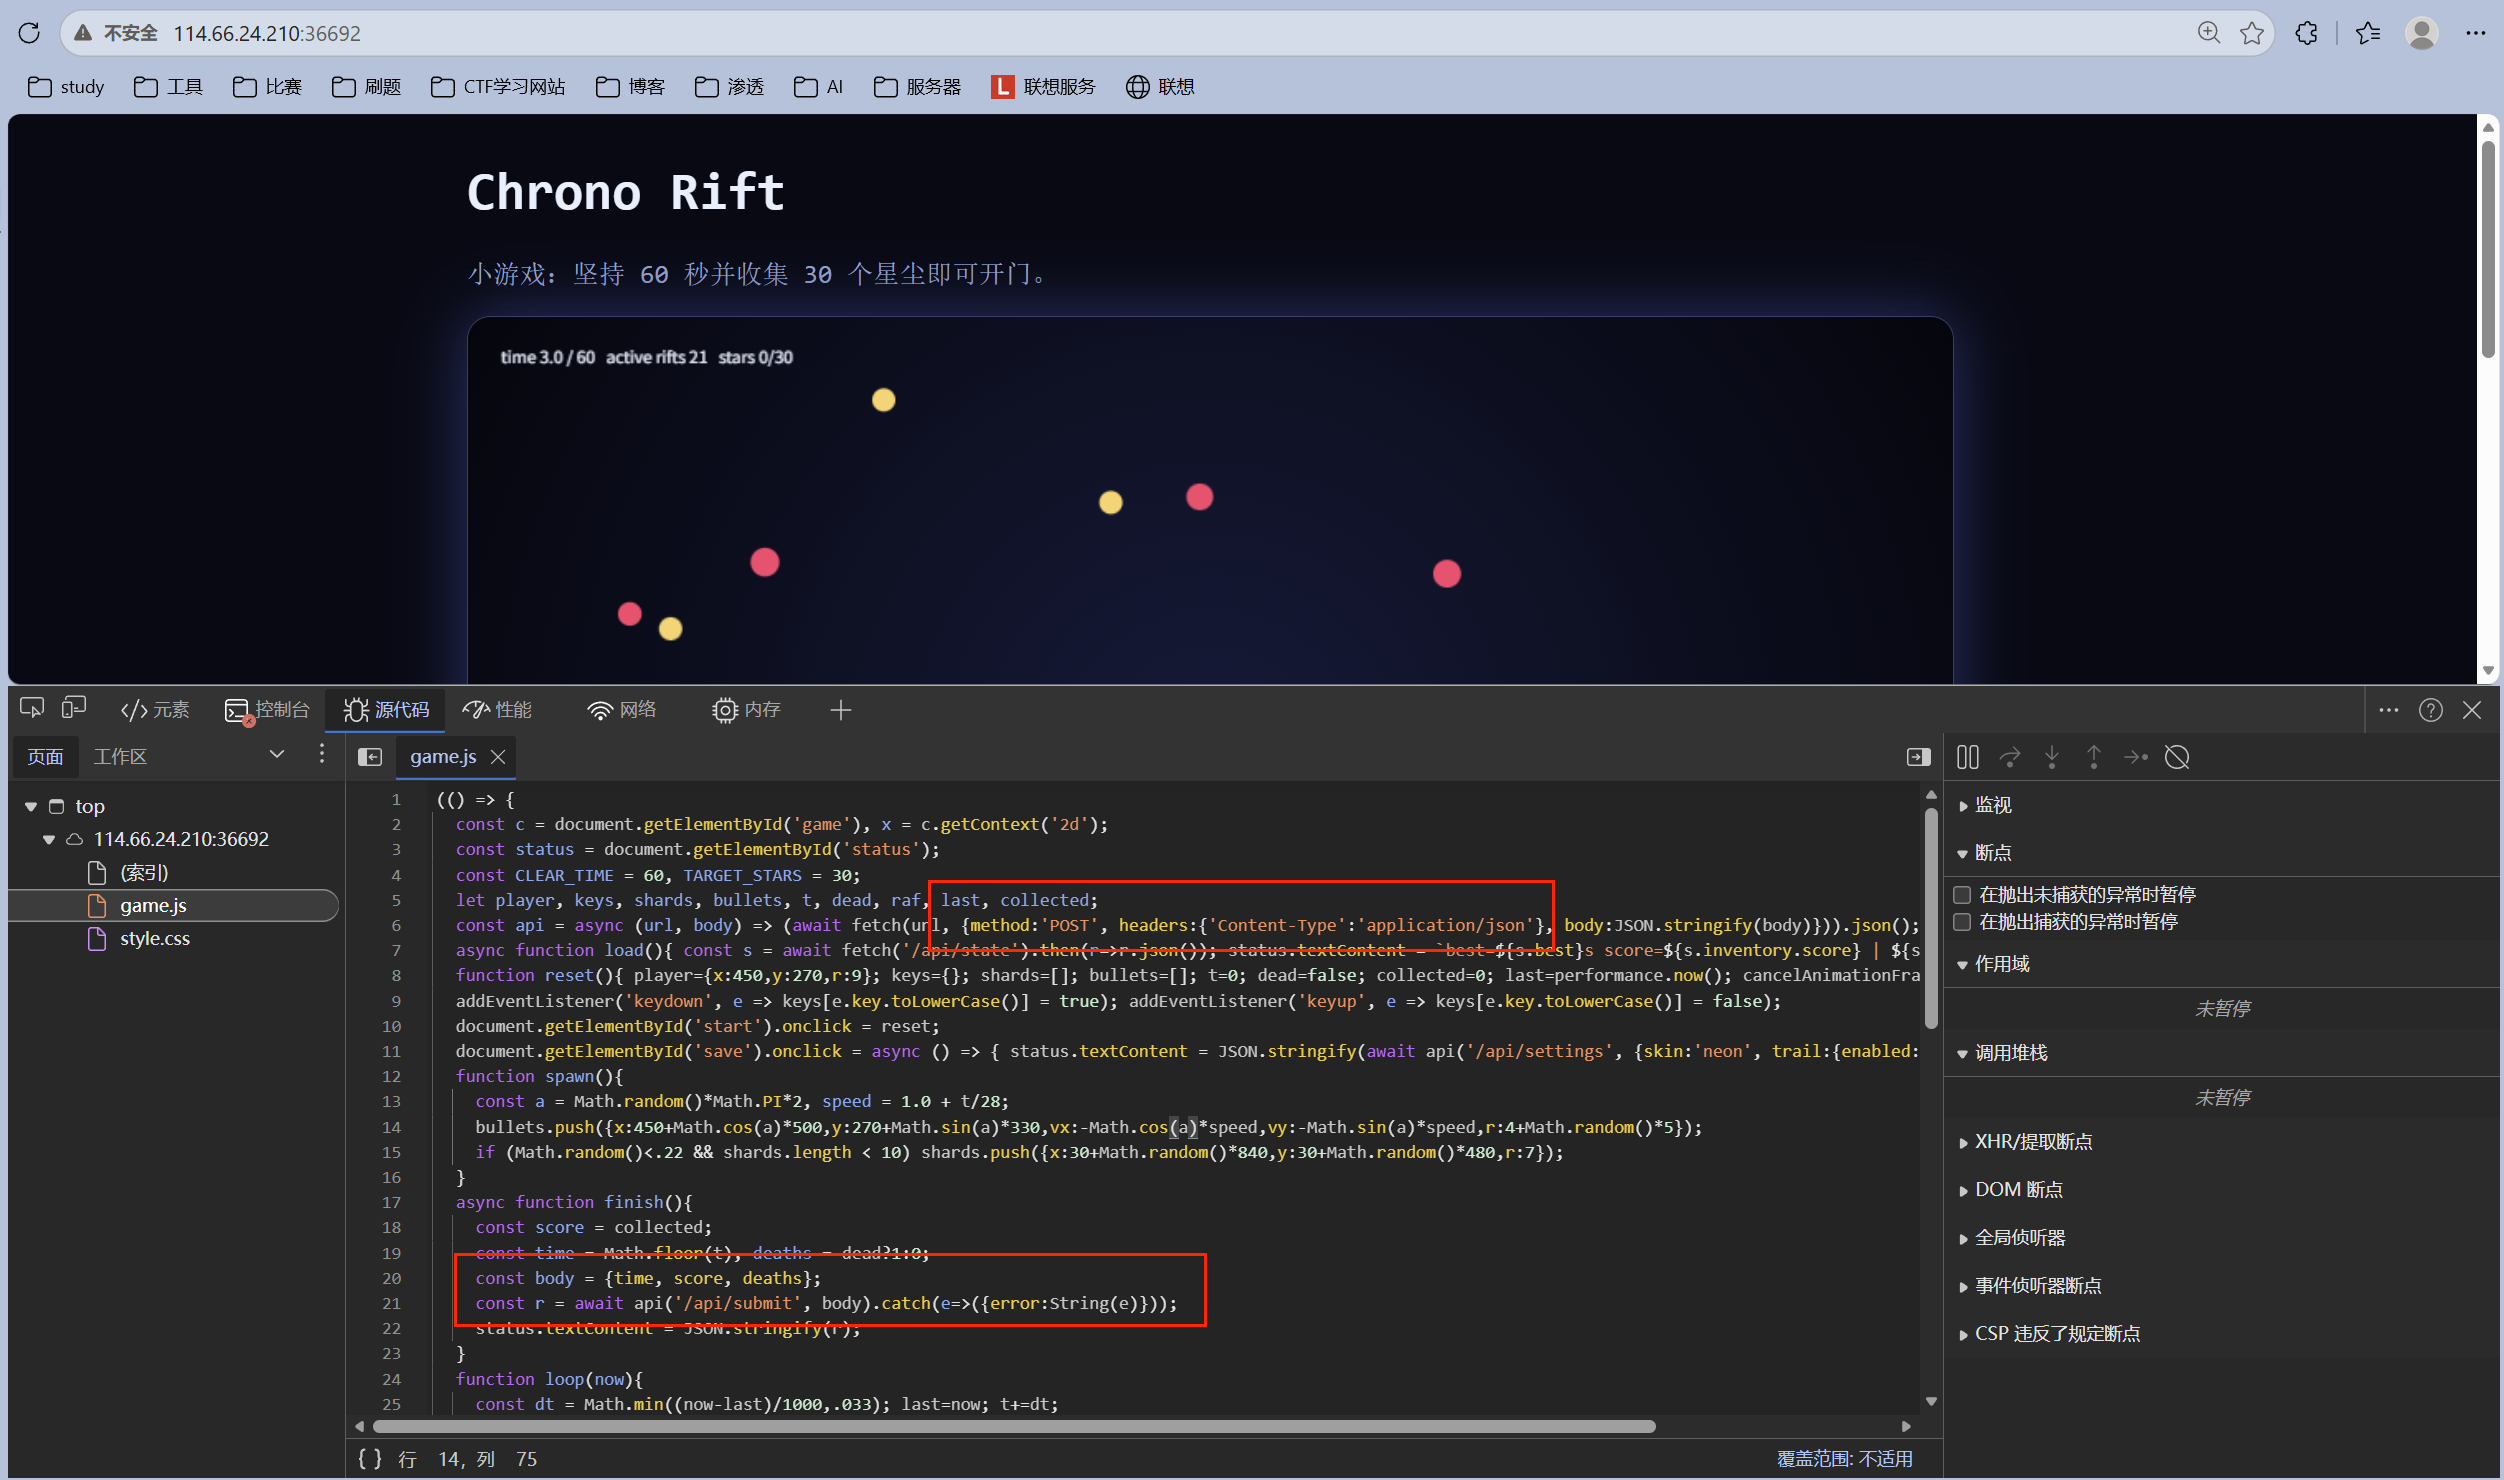Click the zoom magnifier icon in address bar

2209,33
